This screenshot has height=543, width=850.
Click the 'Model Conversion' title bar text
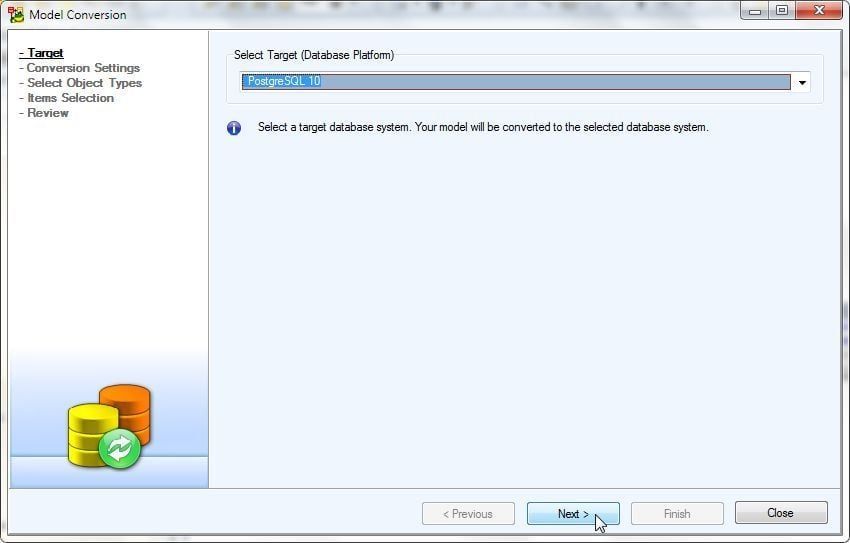coord(78,15)
